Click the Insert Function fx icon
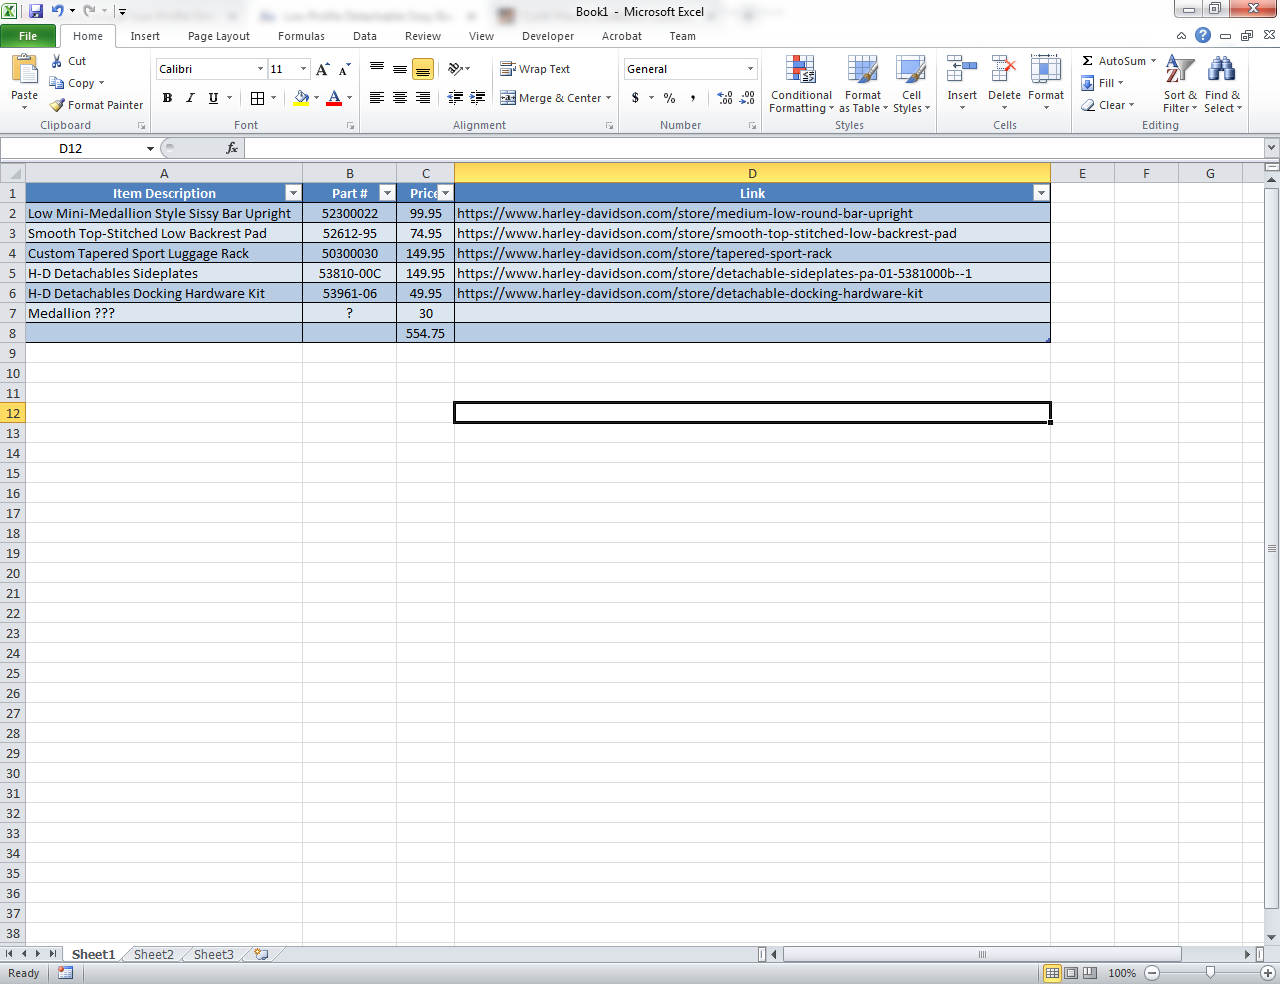The image size is (1280, 984). (232, 148)
